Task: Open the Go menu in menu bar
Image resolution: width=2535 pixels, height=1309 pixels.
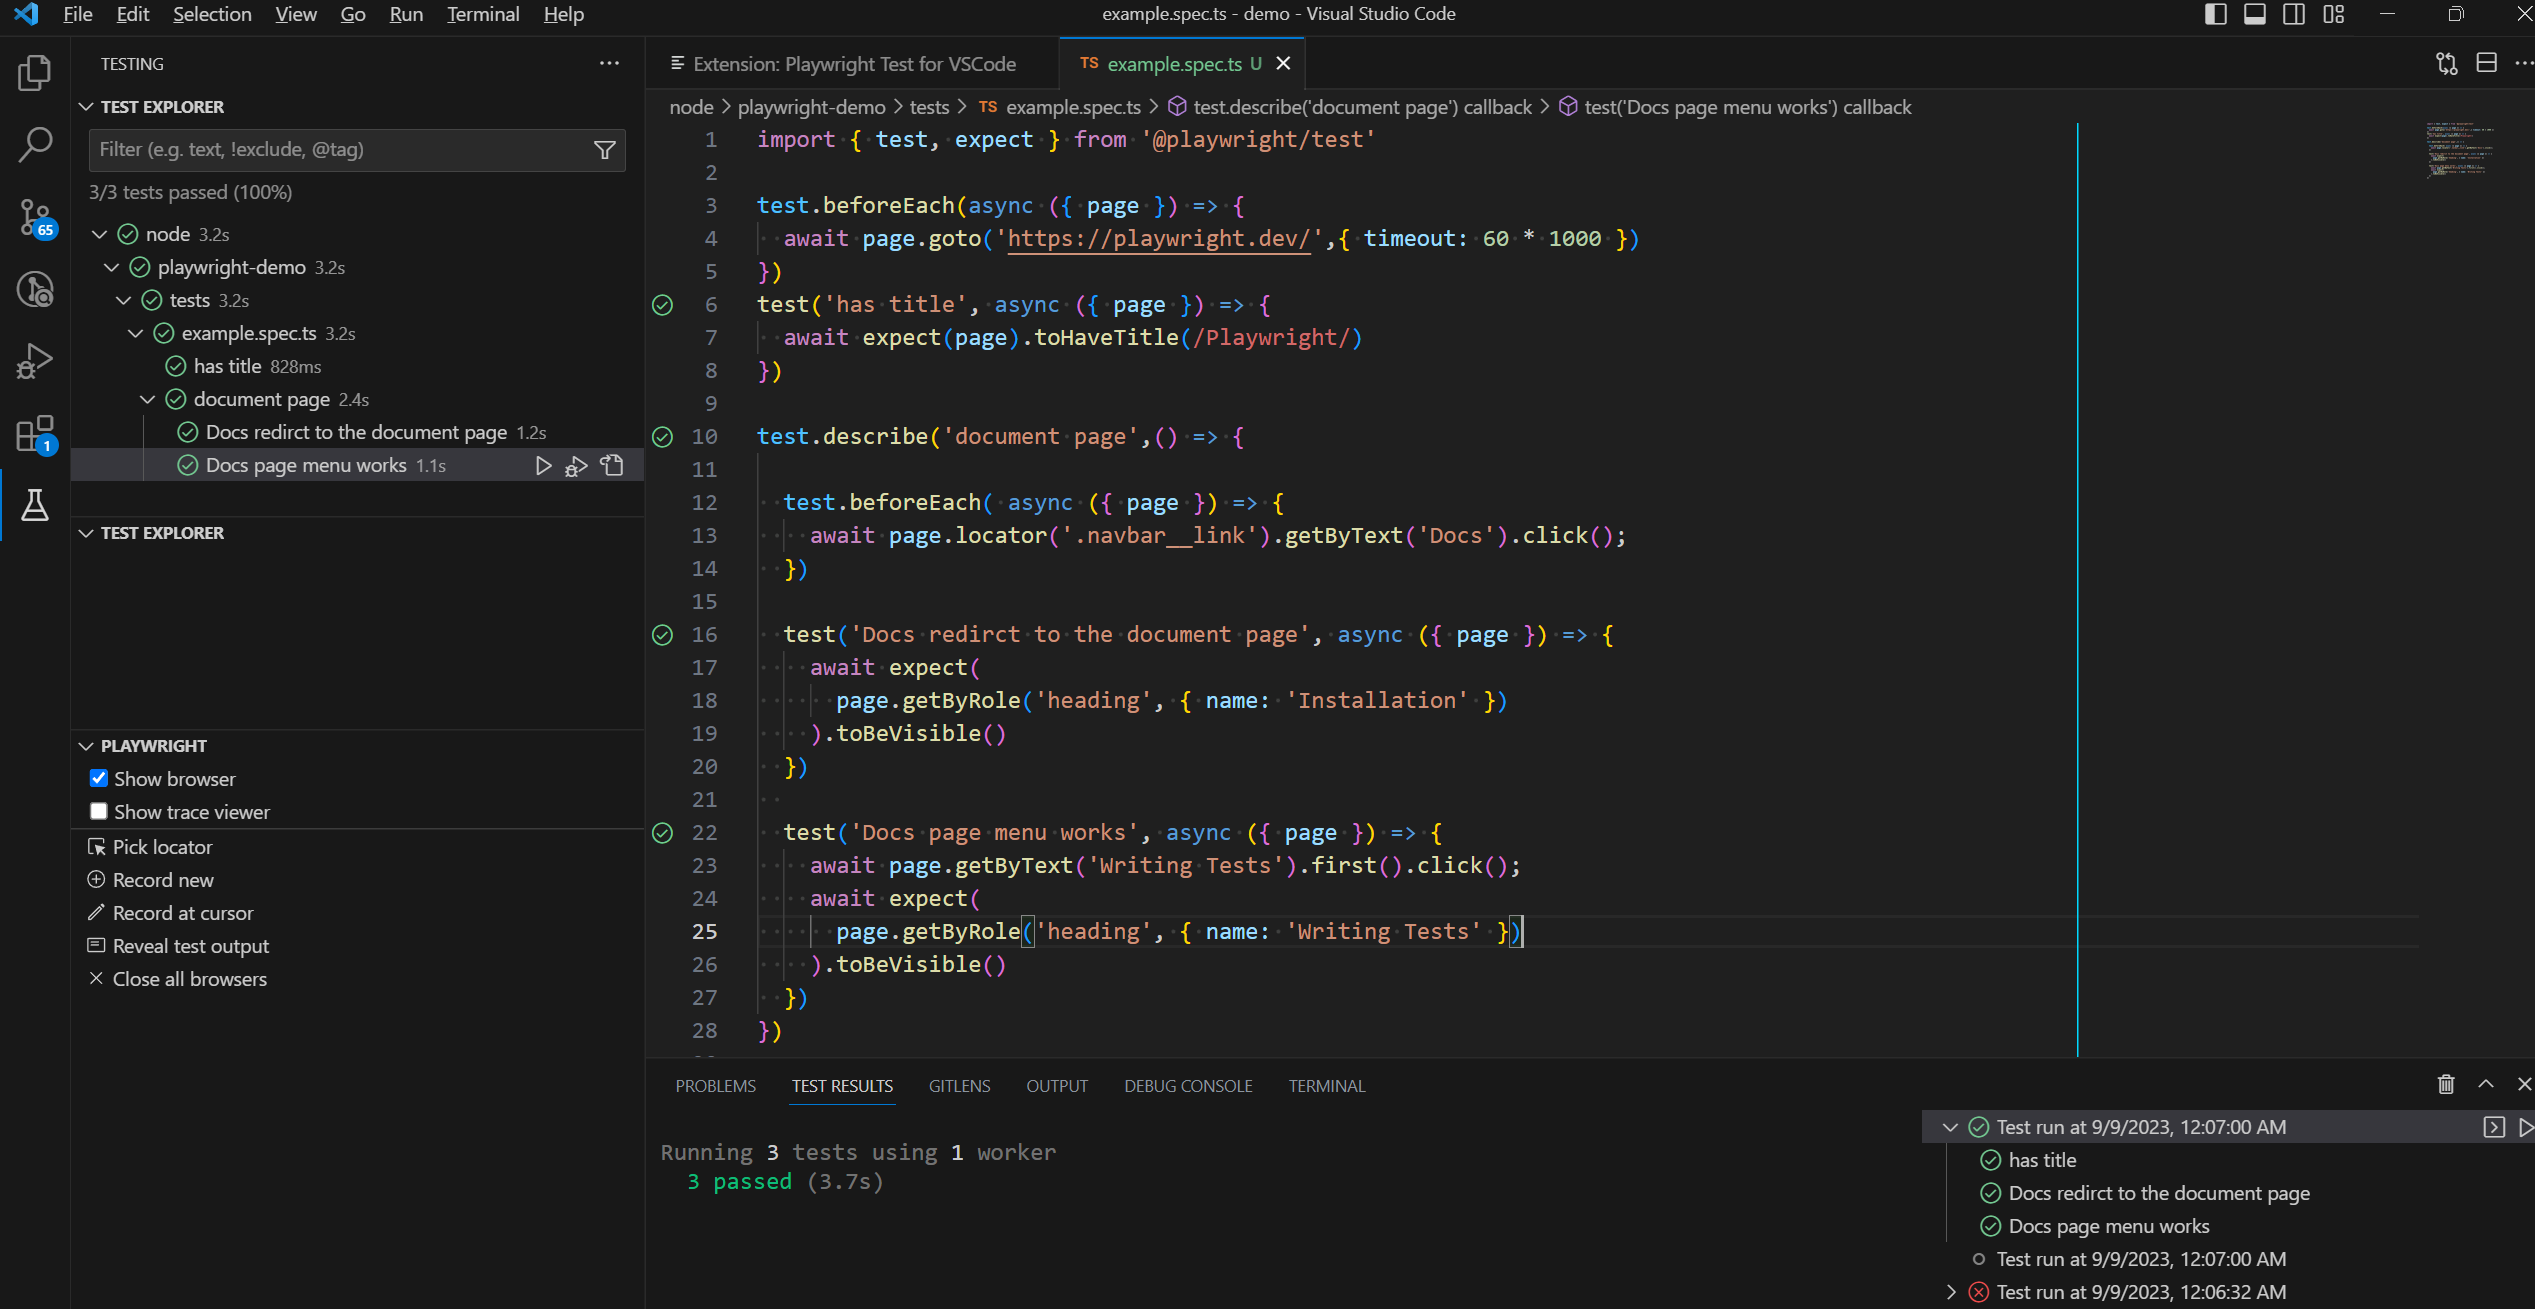Action: tap(350, 15)
